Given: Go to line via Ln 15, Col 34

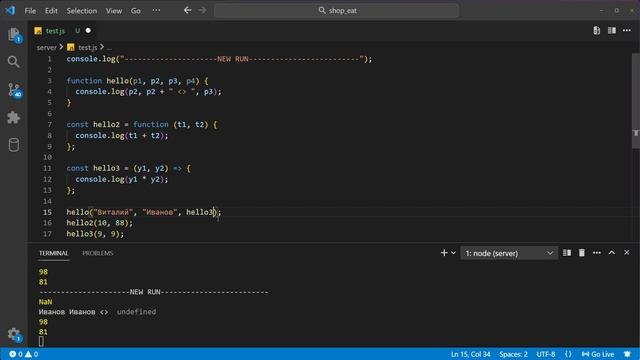Looking at the screenshot, I should click(470, 354).
